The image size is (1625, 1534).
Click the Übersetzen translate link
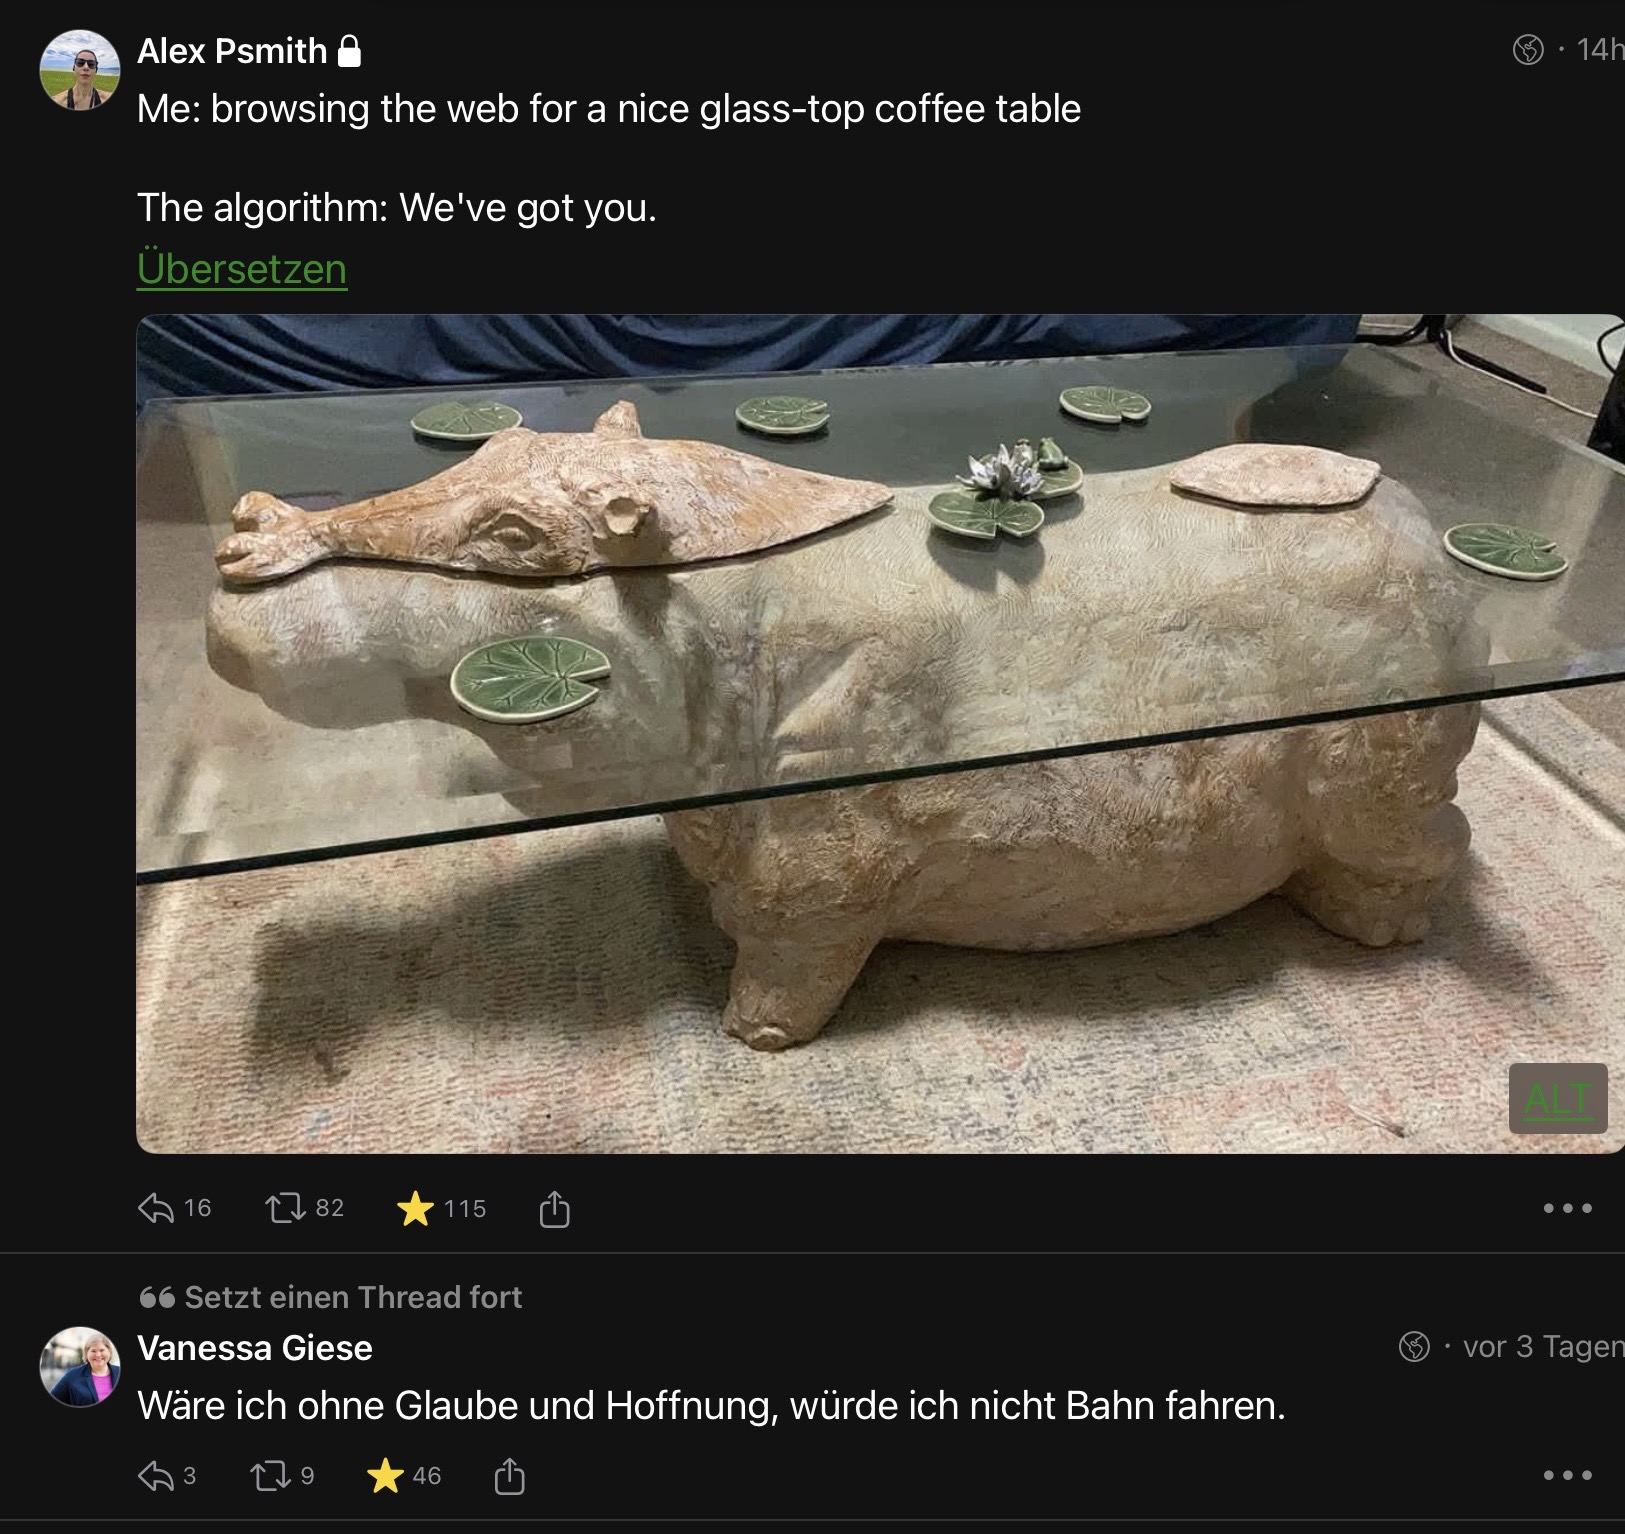(x=242, y=269)
